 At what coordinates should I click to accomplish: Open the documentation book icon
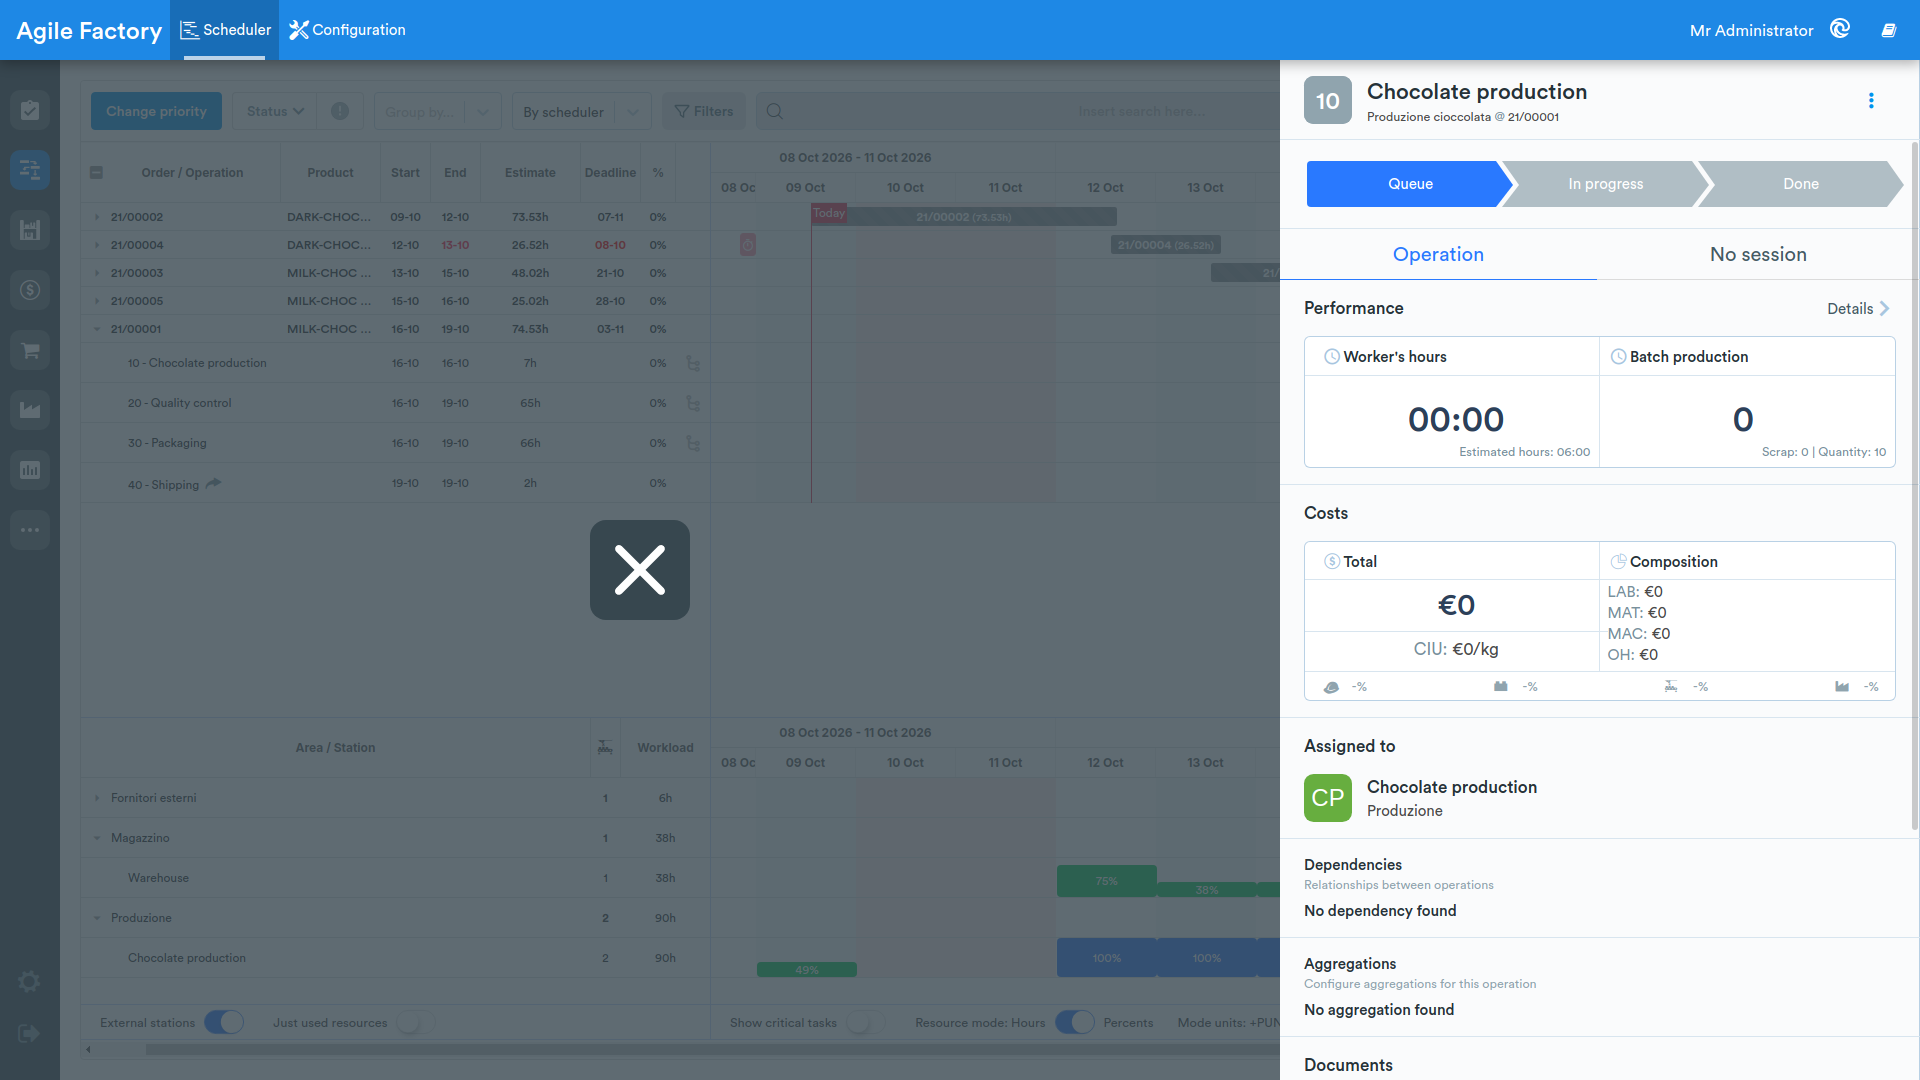pos(1889,30)
